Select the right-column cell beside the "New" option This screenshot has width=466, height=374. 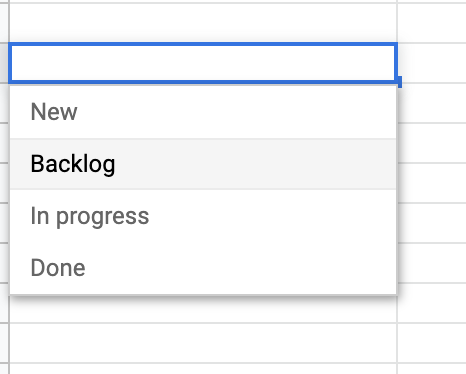click(x=432, y=103)
